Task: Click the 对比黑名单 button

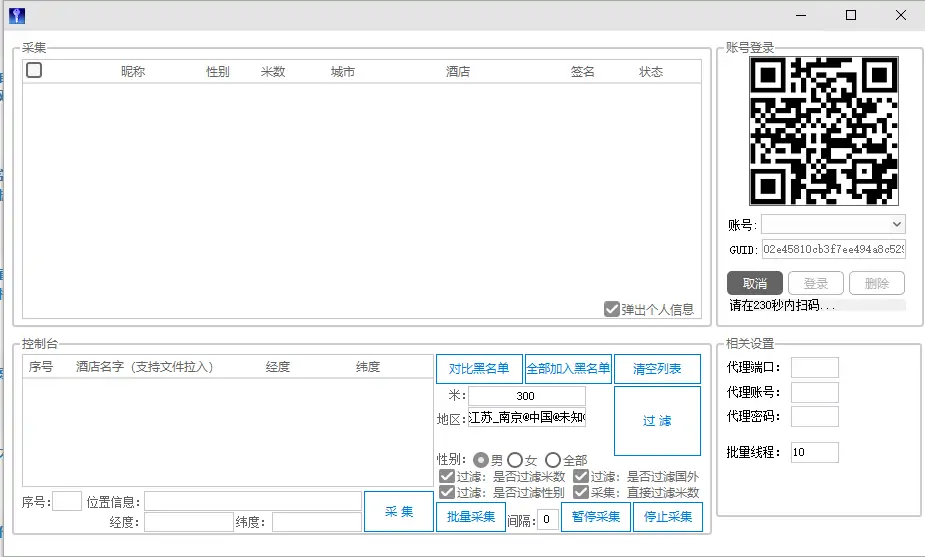Action: [479, 369]
